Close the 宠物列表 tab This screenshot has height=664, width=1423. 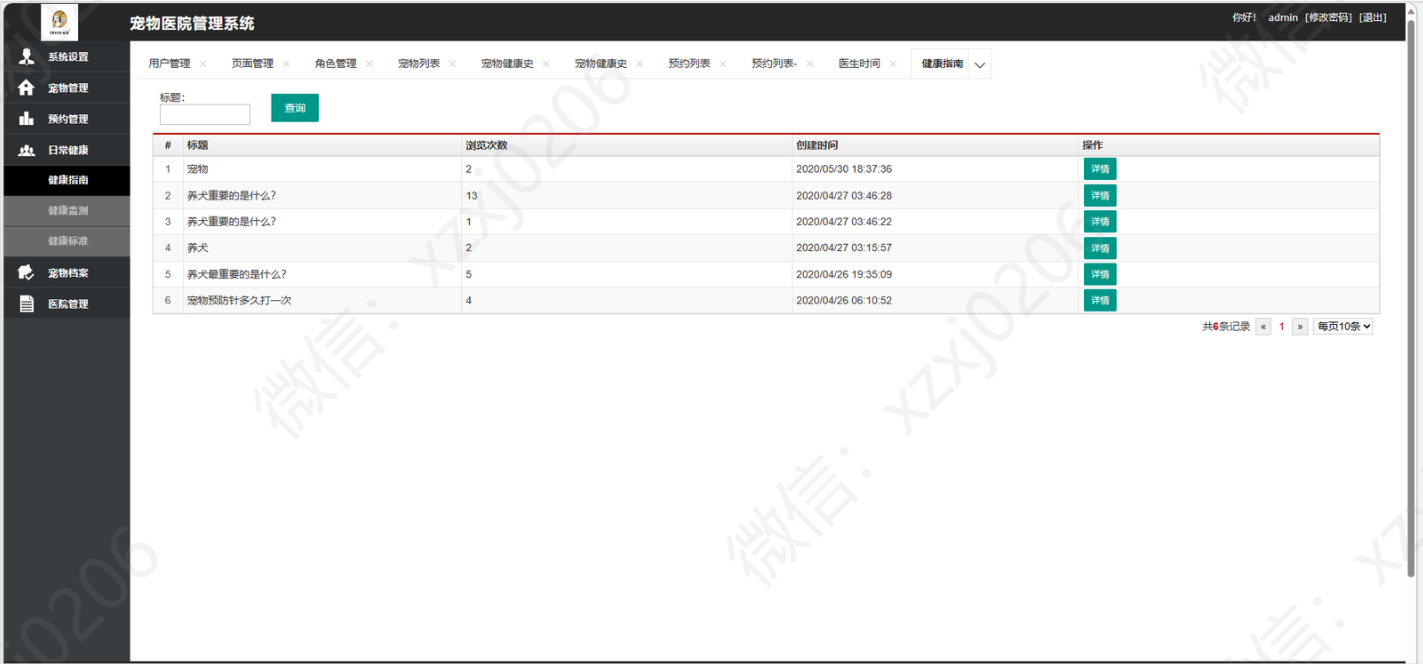(x=452, y=64)
